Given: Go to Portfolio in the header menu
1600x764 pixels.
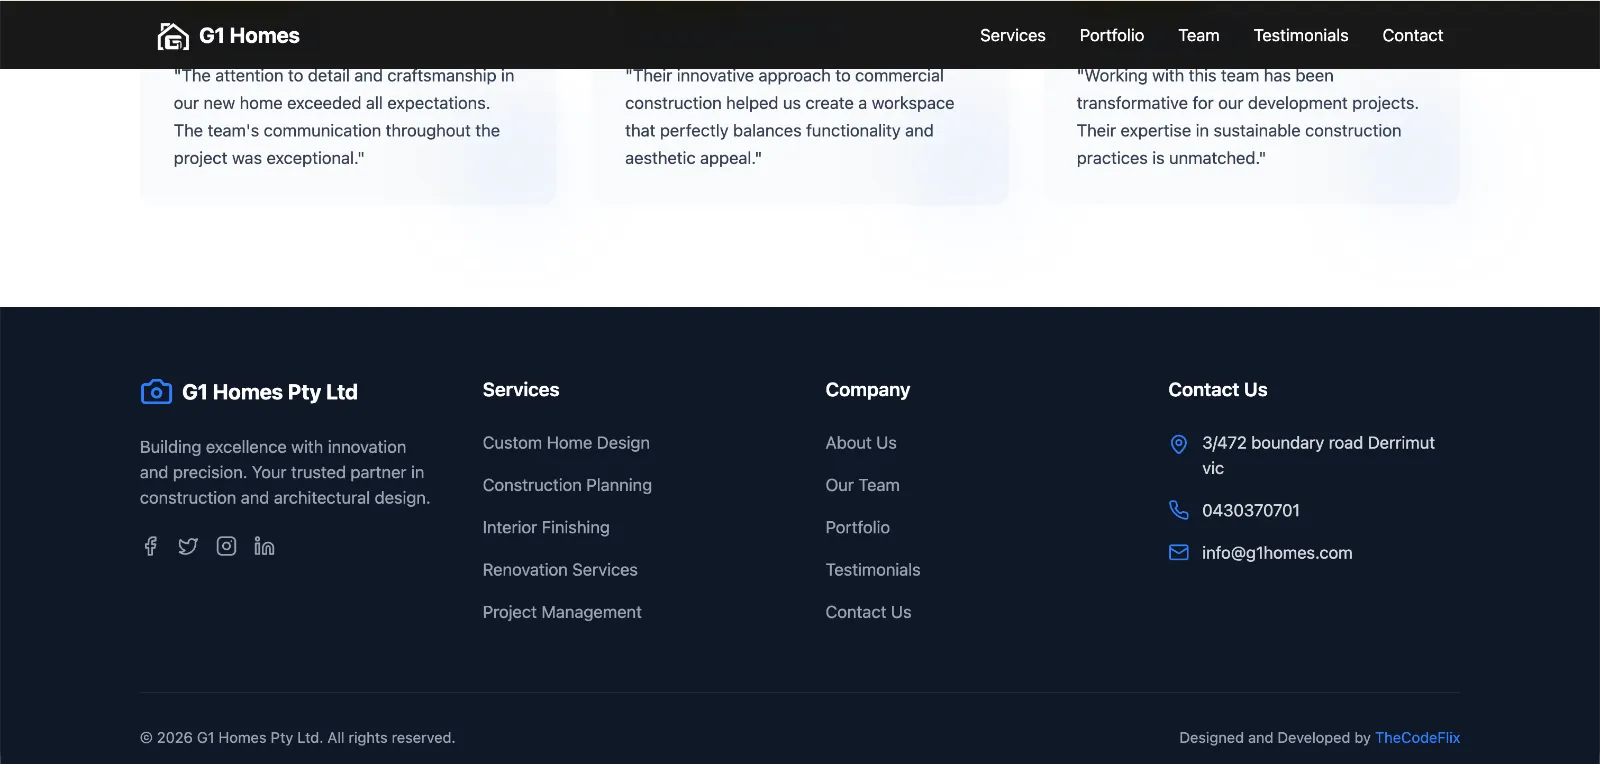Looking at the screenshot, I should pos(1111,36).
